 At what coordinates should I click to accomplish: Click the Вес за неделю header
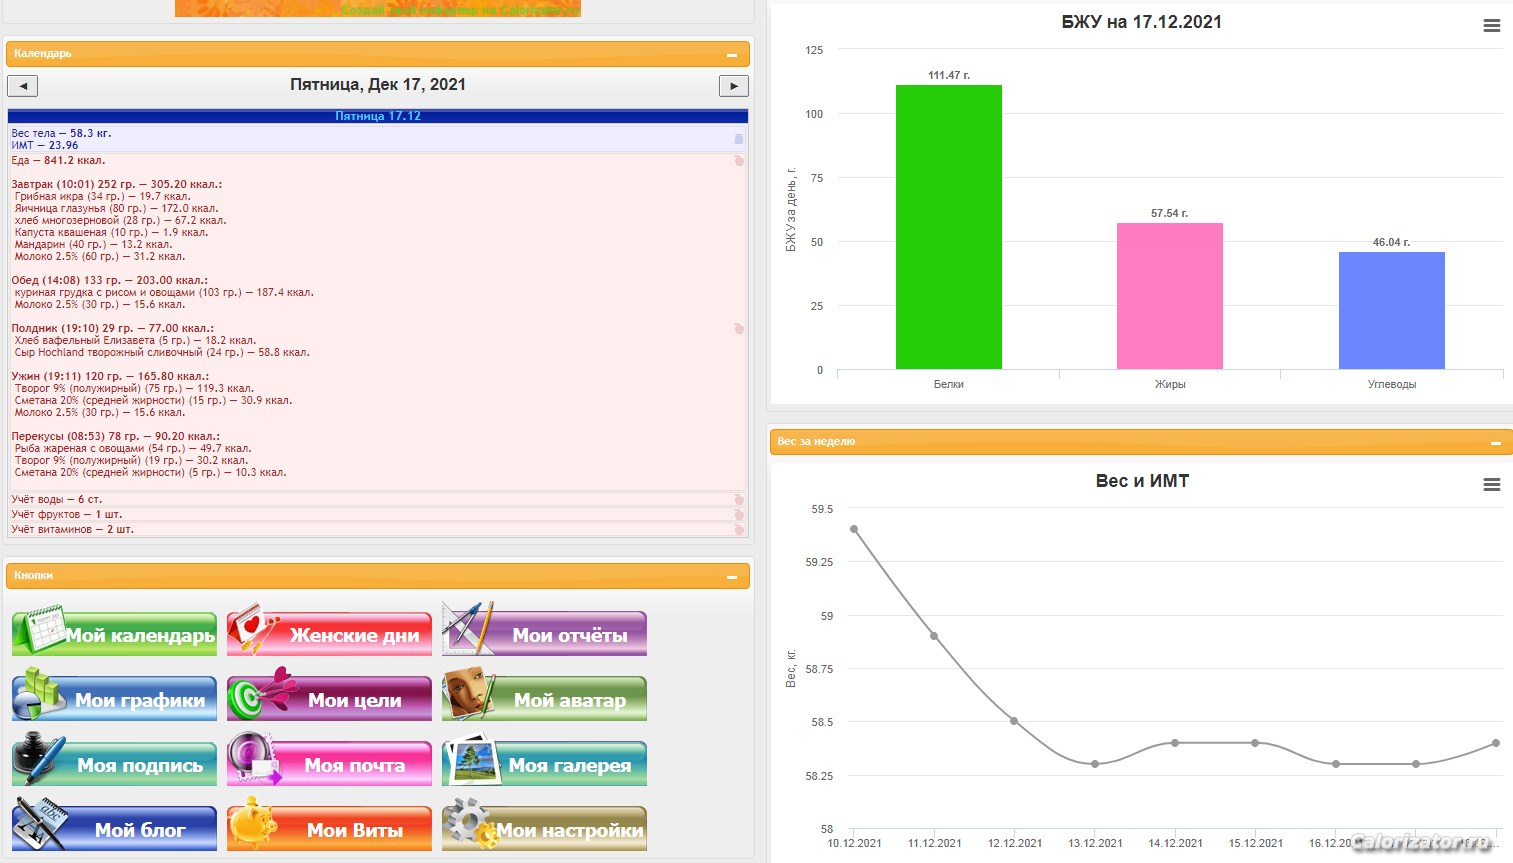pos(1141,442)
